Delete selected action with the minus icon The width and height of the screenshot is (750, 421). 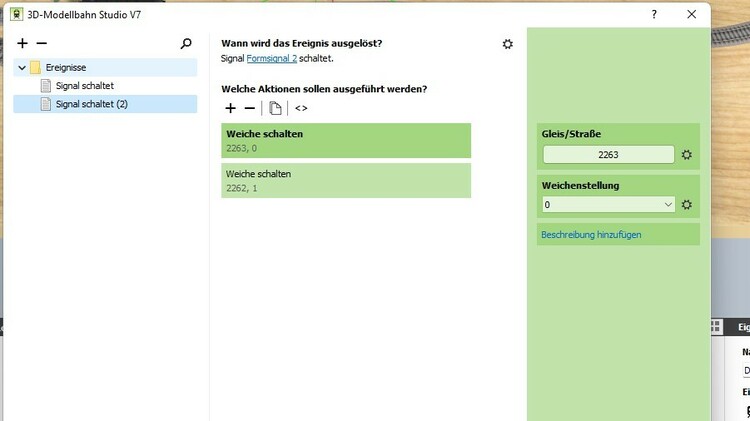[250, 108]
